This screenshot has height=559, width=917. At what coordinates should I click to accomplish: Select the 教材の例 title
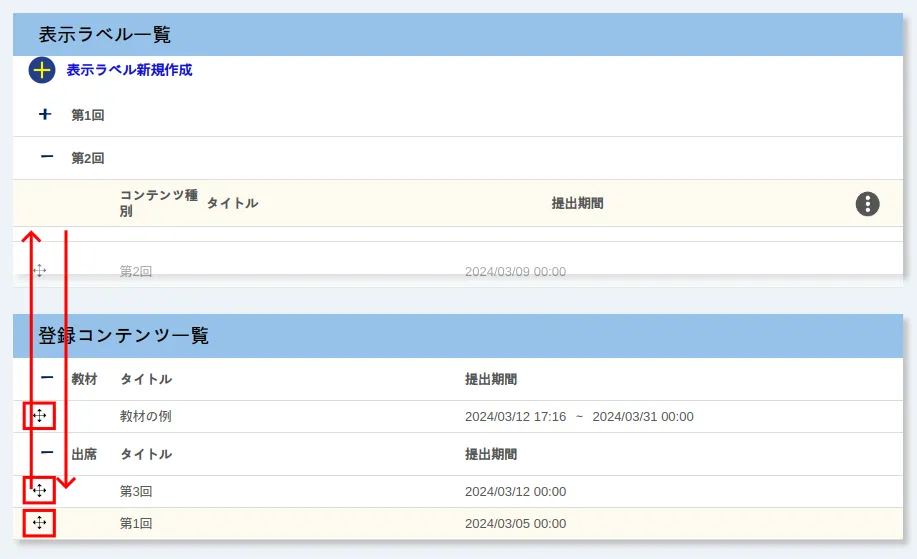(146, 416)
